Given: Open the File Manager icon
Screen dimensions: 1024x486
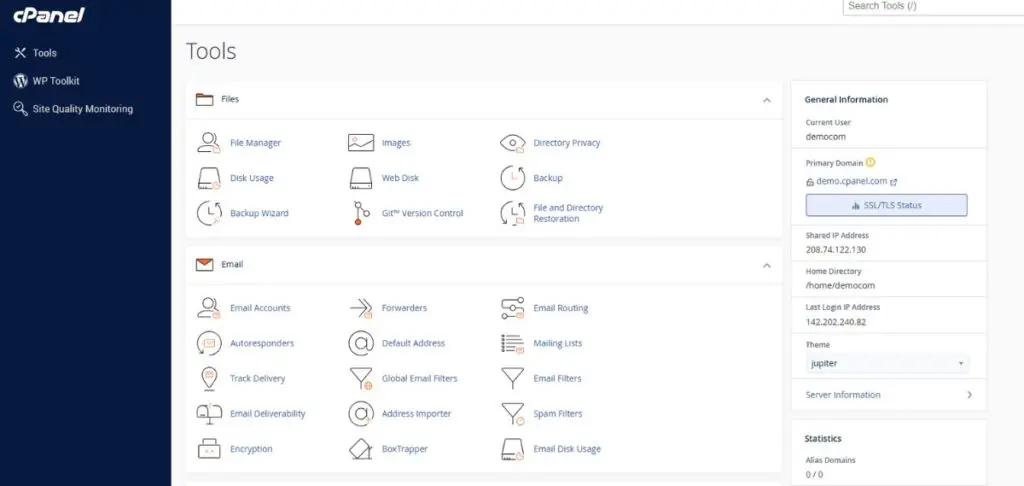Looking at the screenshot, I should click(209, 142).
